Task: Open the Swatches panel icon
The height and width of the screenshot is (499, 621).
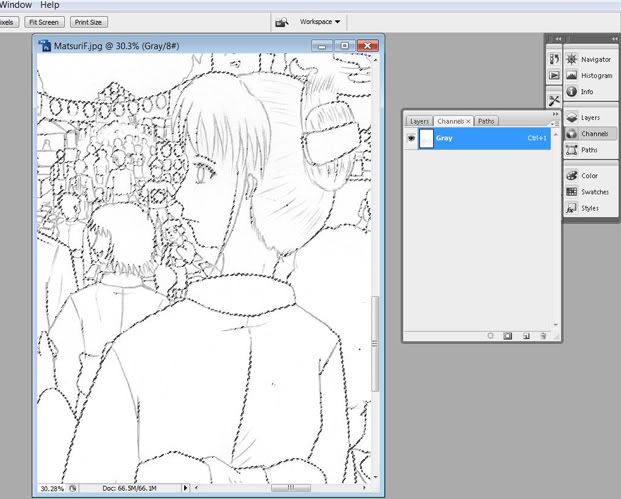Action: click(x=571, y=192)
